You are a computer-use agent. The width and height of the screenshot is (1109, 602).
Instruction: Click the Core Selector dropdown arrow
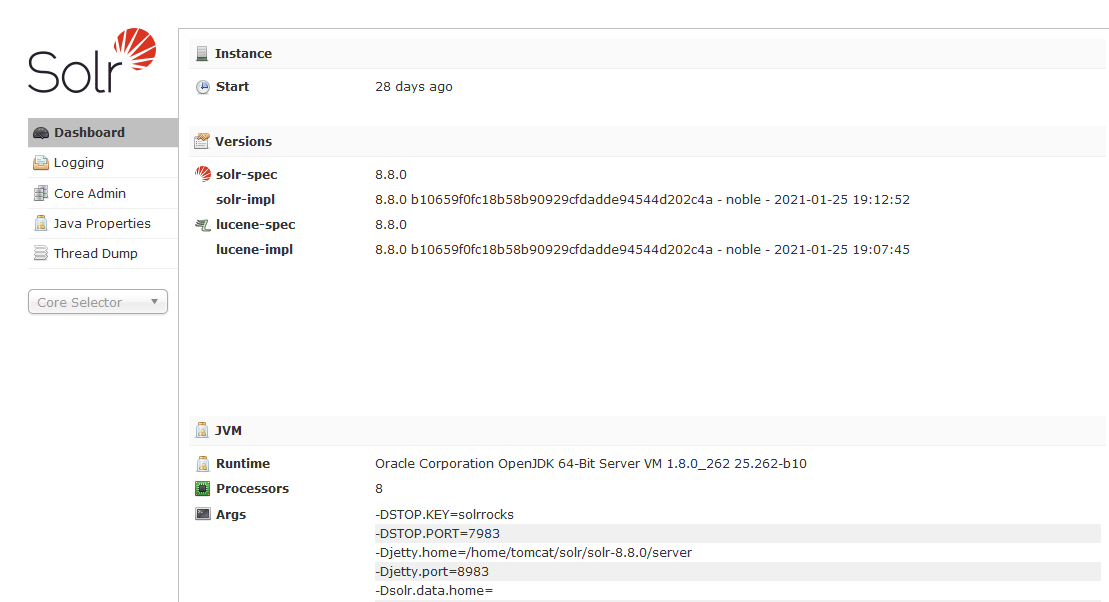[x=154, y=301]
